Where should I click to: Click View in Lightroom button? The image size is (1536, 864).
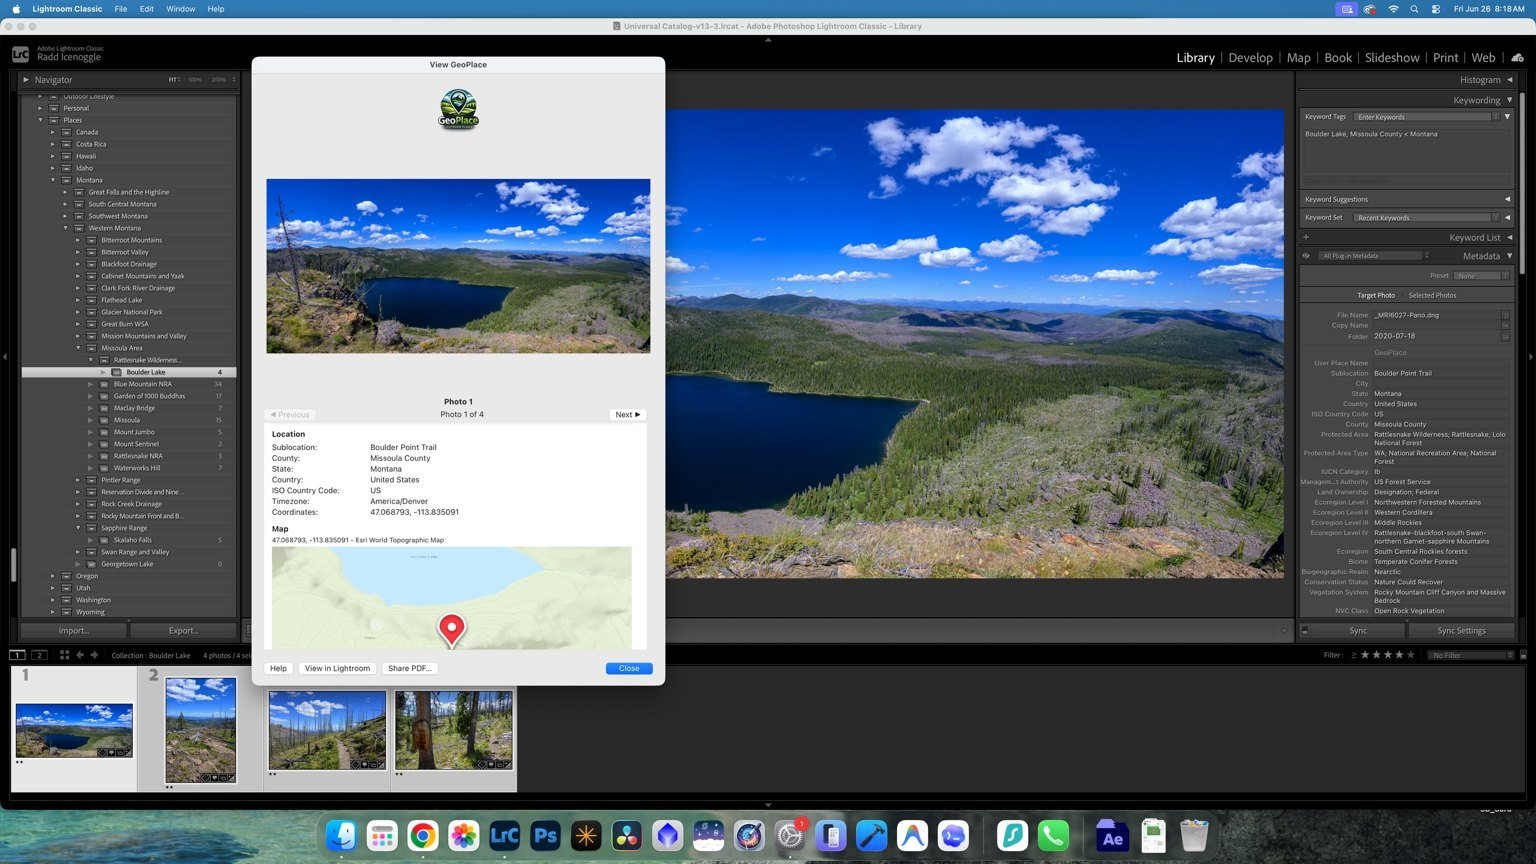point(337,668)
